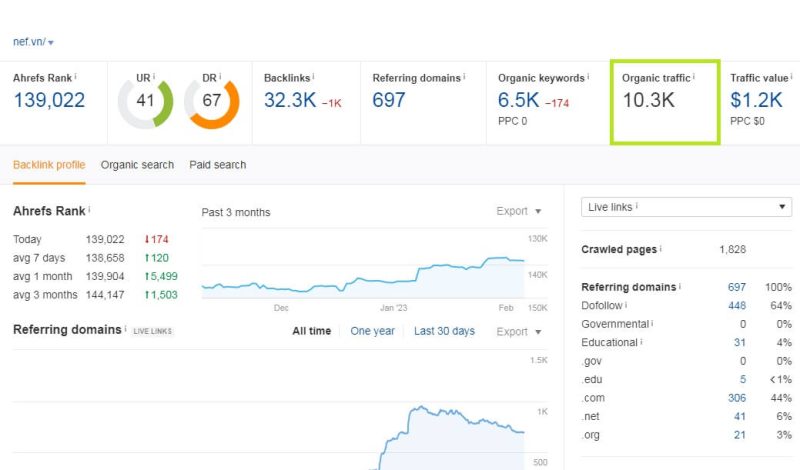The image size is (800, 470).
Task: Click the avg 3 months value 144,147
Action: coord(105,294)
